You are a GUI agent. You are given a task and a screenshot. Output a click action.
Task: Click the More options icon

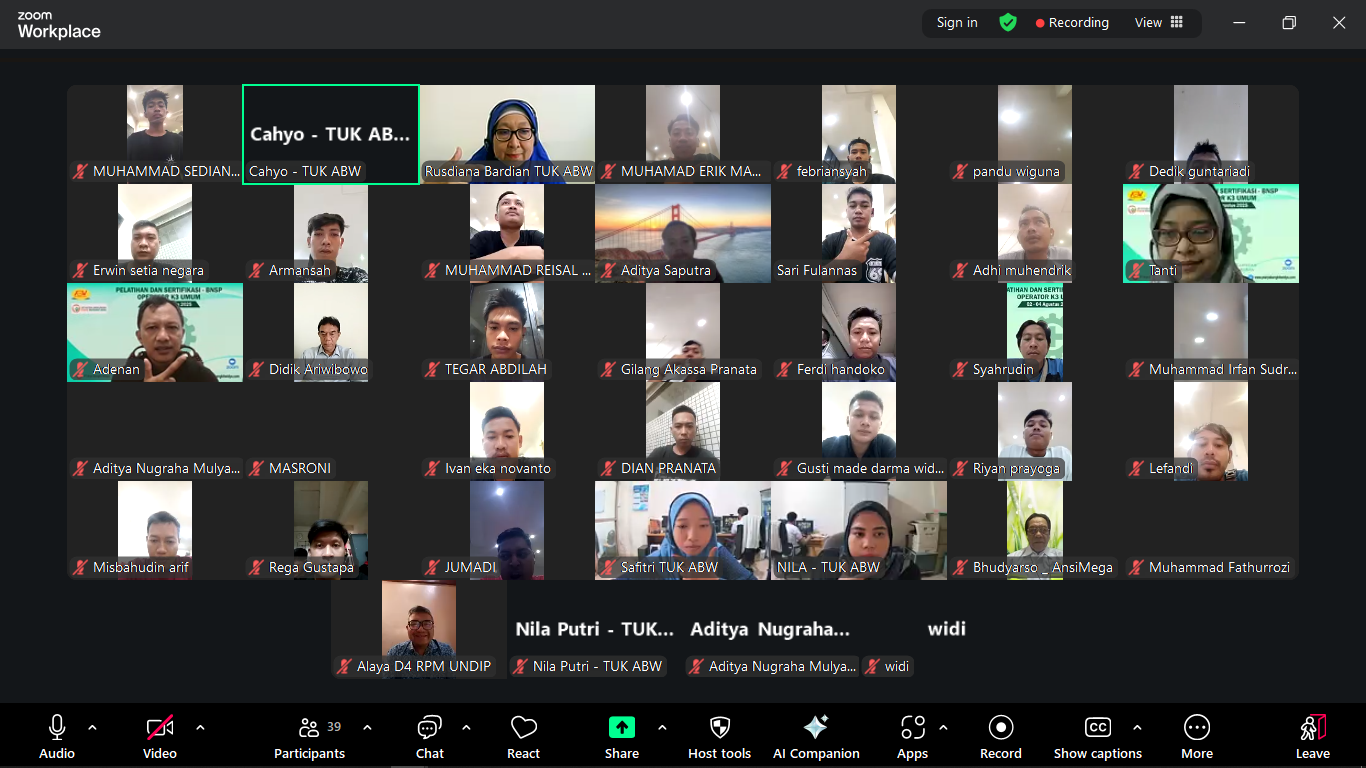(1196, 728)
